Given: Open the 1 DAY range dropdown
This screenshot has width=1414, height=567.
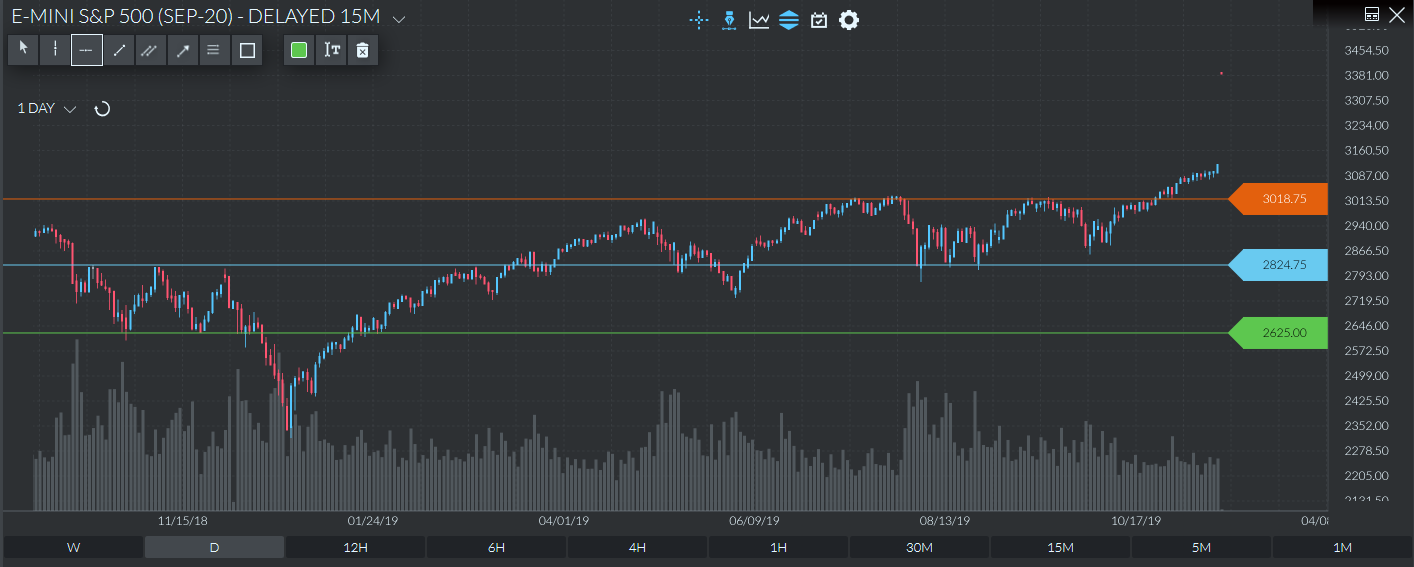Looking at the screenshot, I should 47,109.
